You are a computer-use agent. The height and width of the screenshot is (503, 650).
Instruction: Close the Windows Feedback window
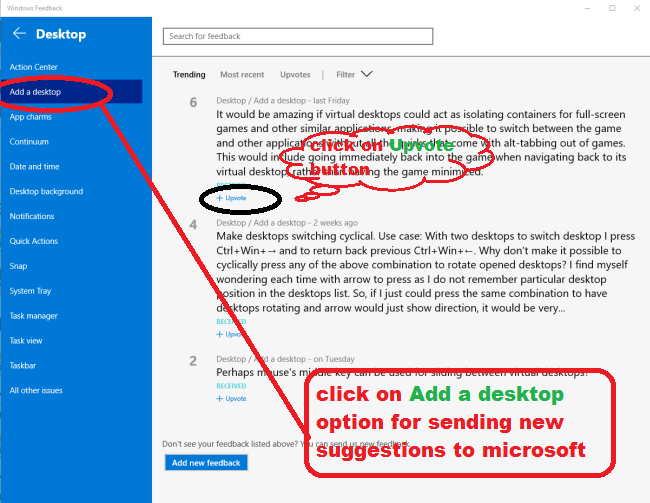click(x=637, y=8)
